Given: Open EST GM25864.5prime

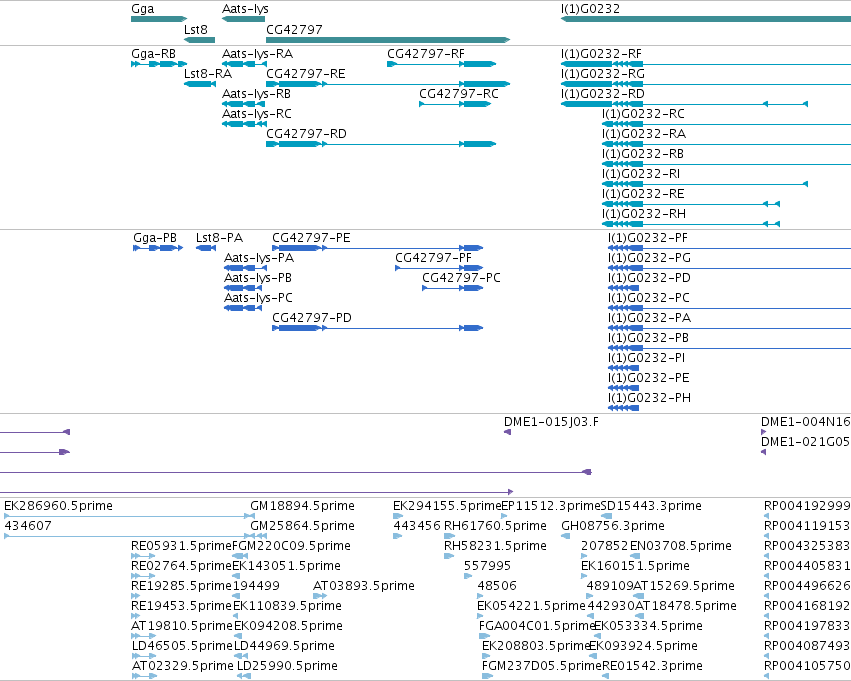Looking at the screenshot, I should (302, 526).
